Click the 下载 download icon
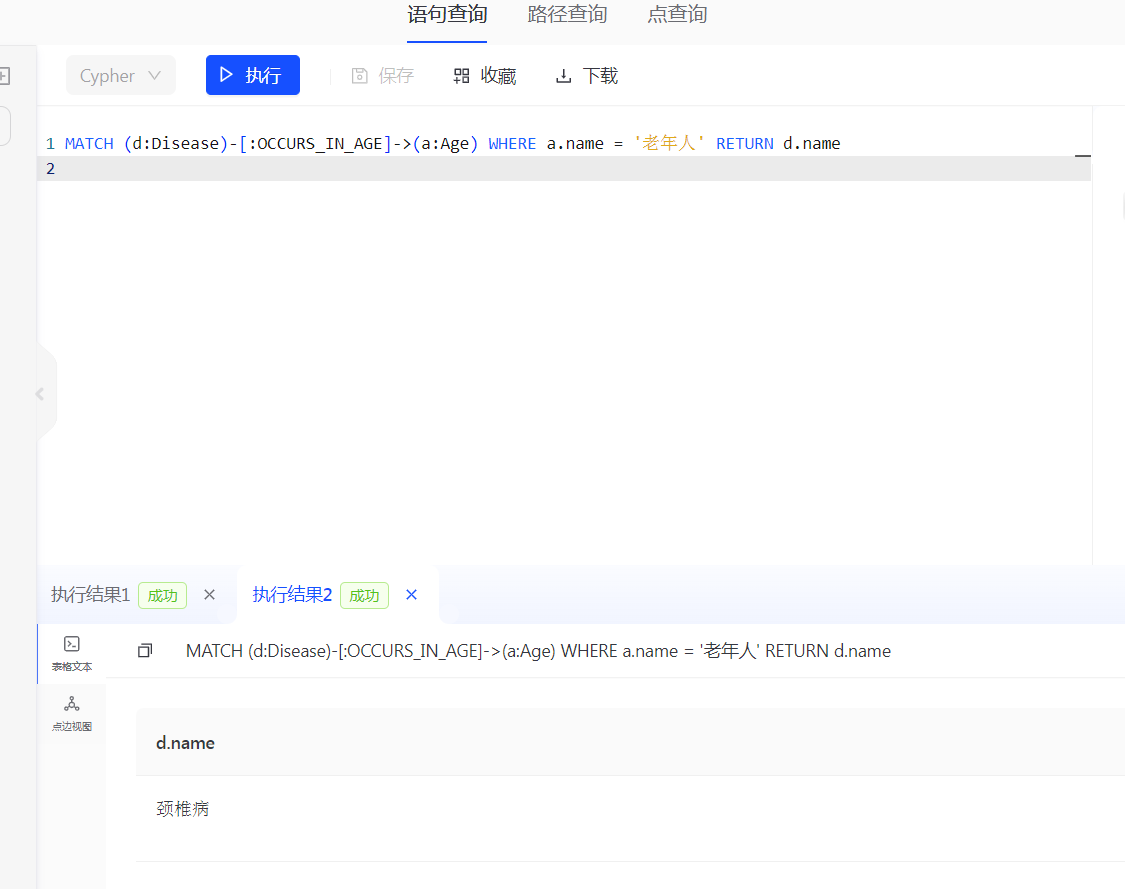The height and width of the screenshot is (889, 1125). [563, 75]
